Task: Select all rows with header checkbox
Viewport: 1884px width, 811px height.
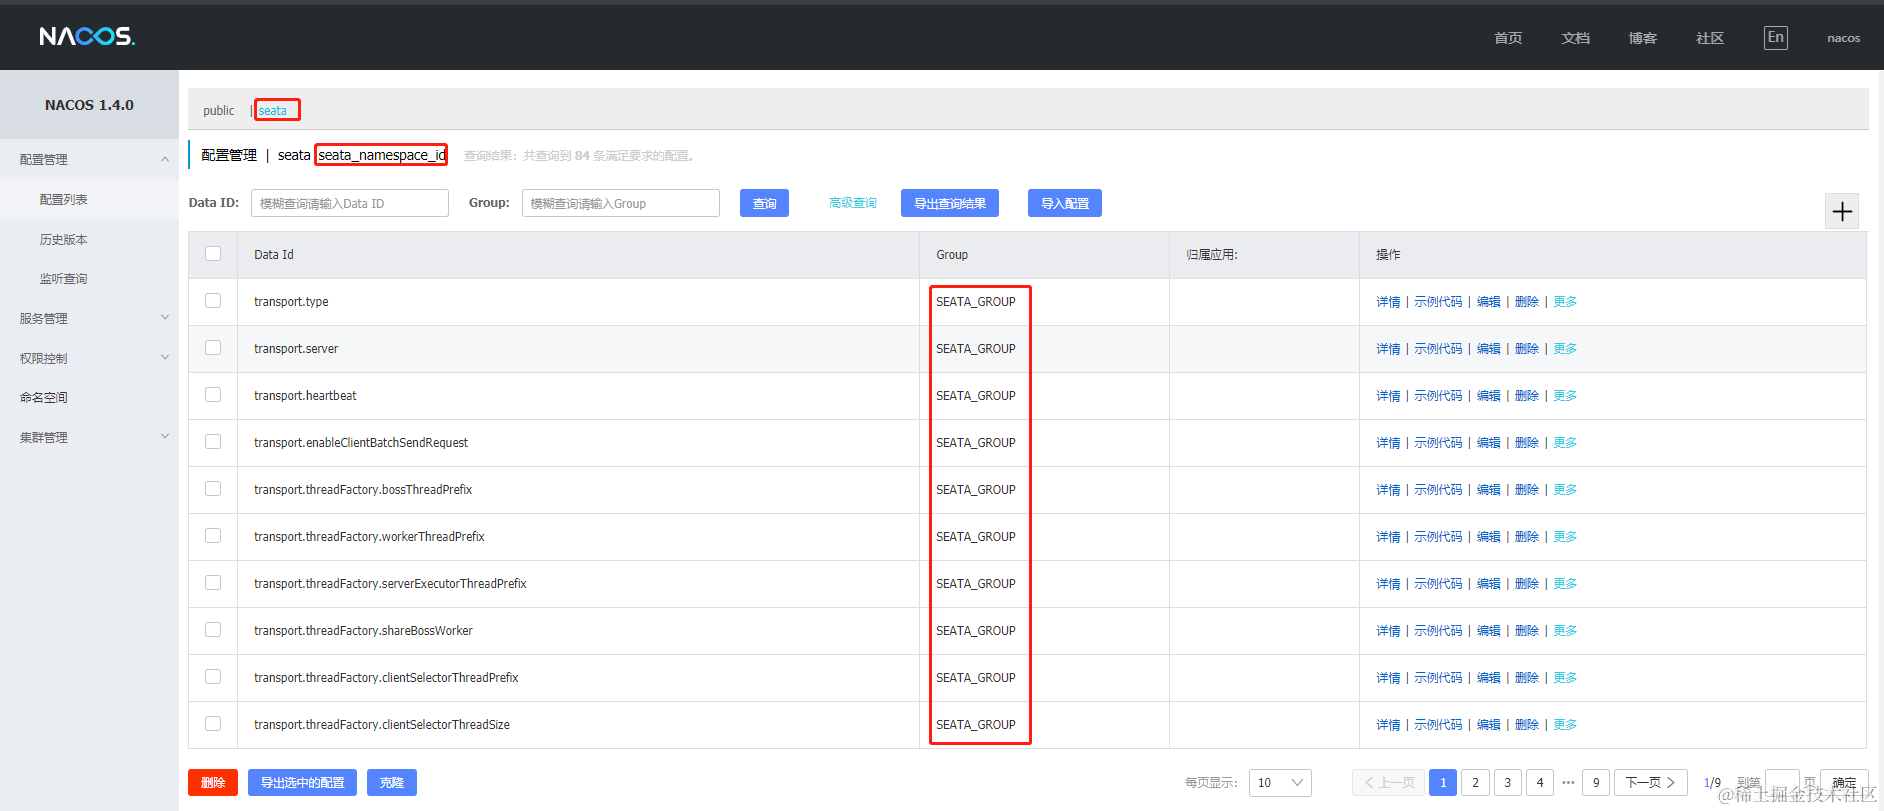Action: click(213, 254)
